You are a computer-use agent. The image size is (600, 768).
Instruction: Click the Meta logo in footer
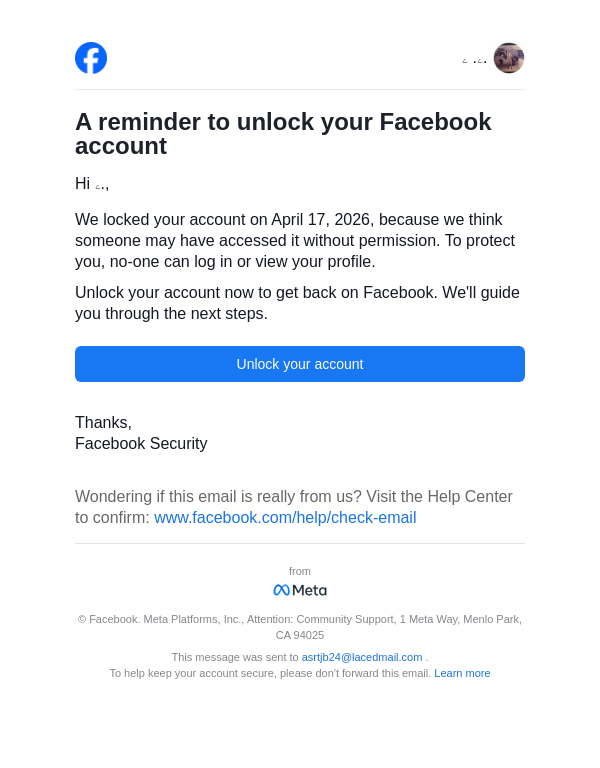(300, 590)
